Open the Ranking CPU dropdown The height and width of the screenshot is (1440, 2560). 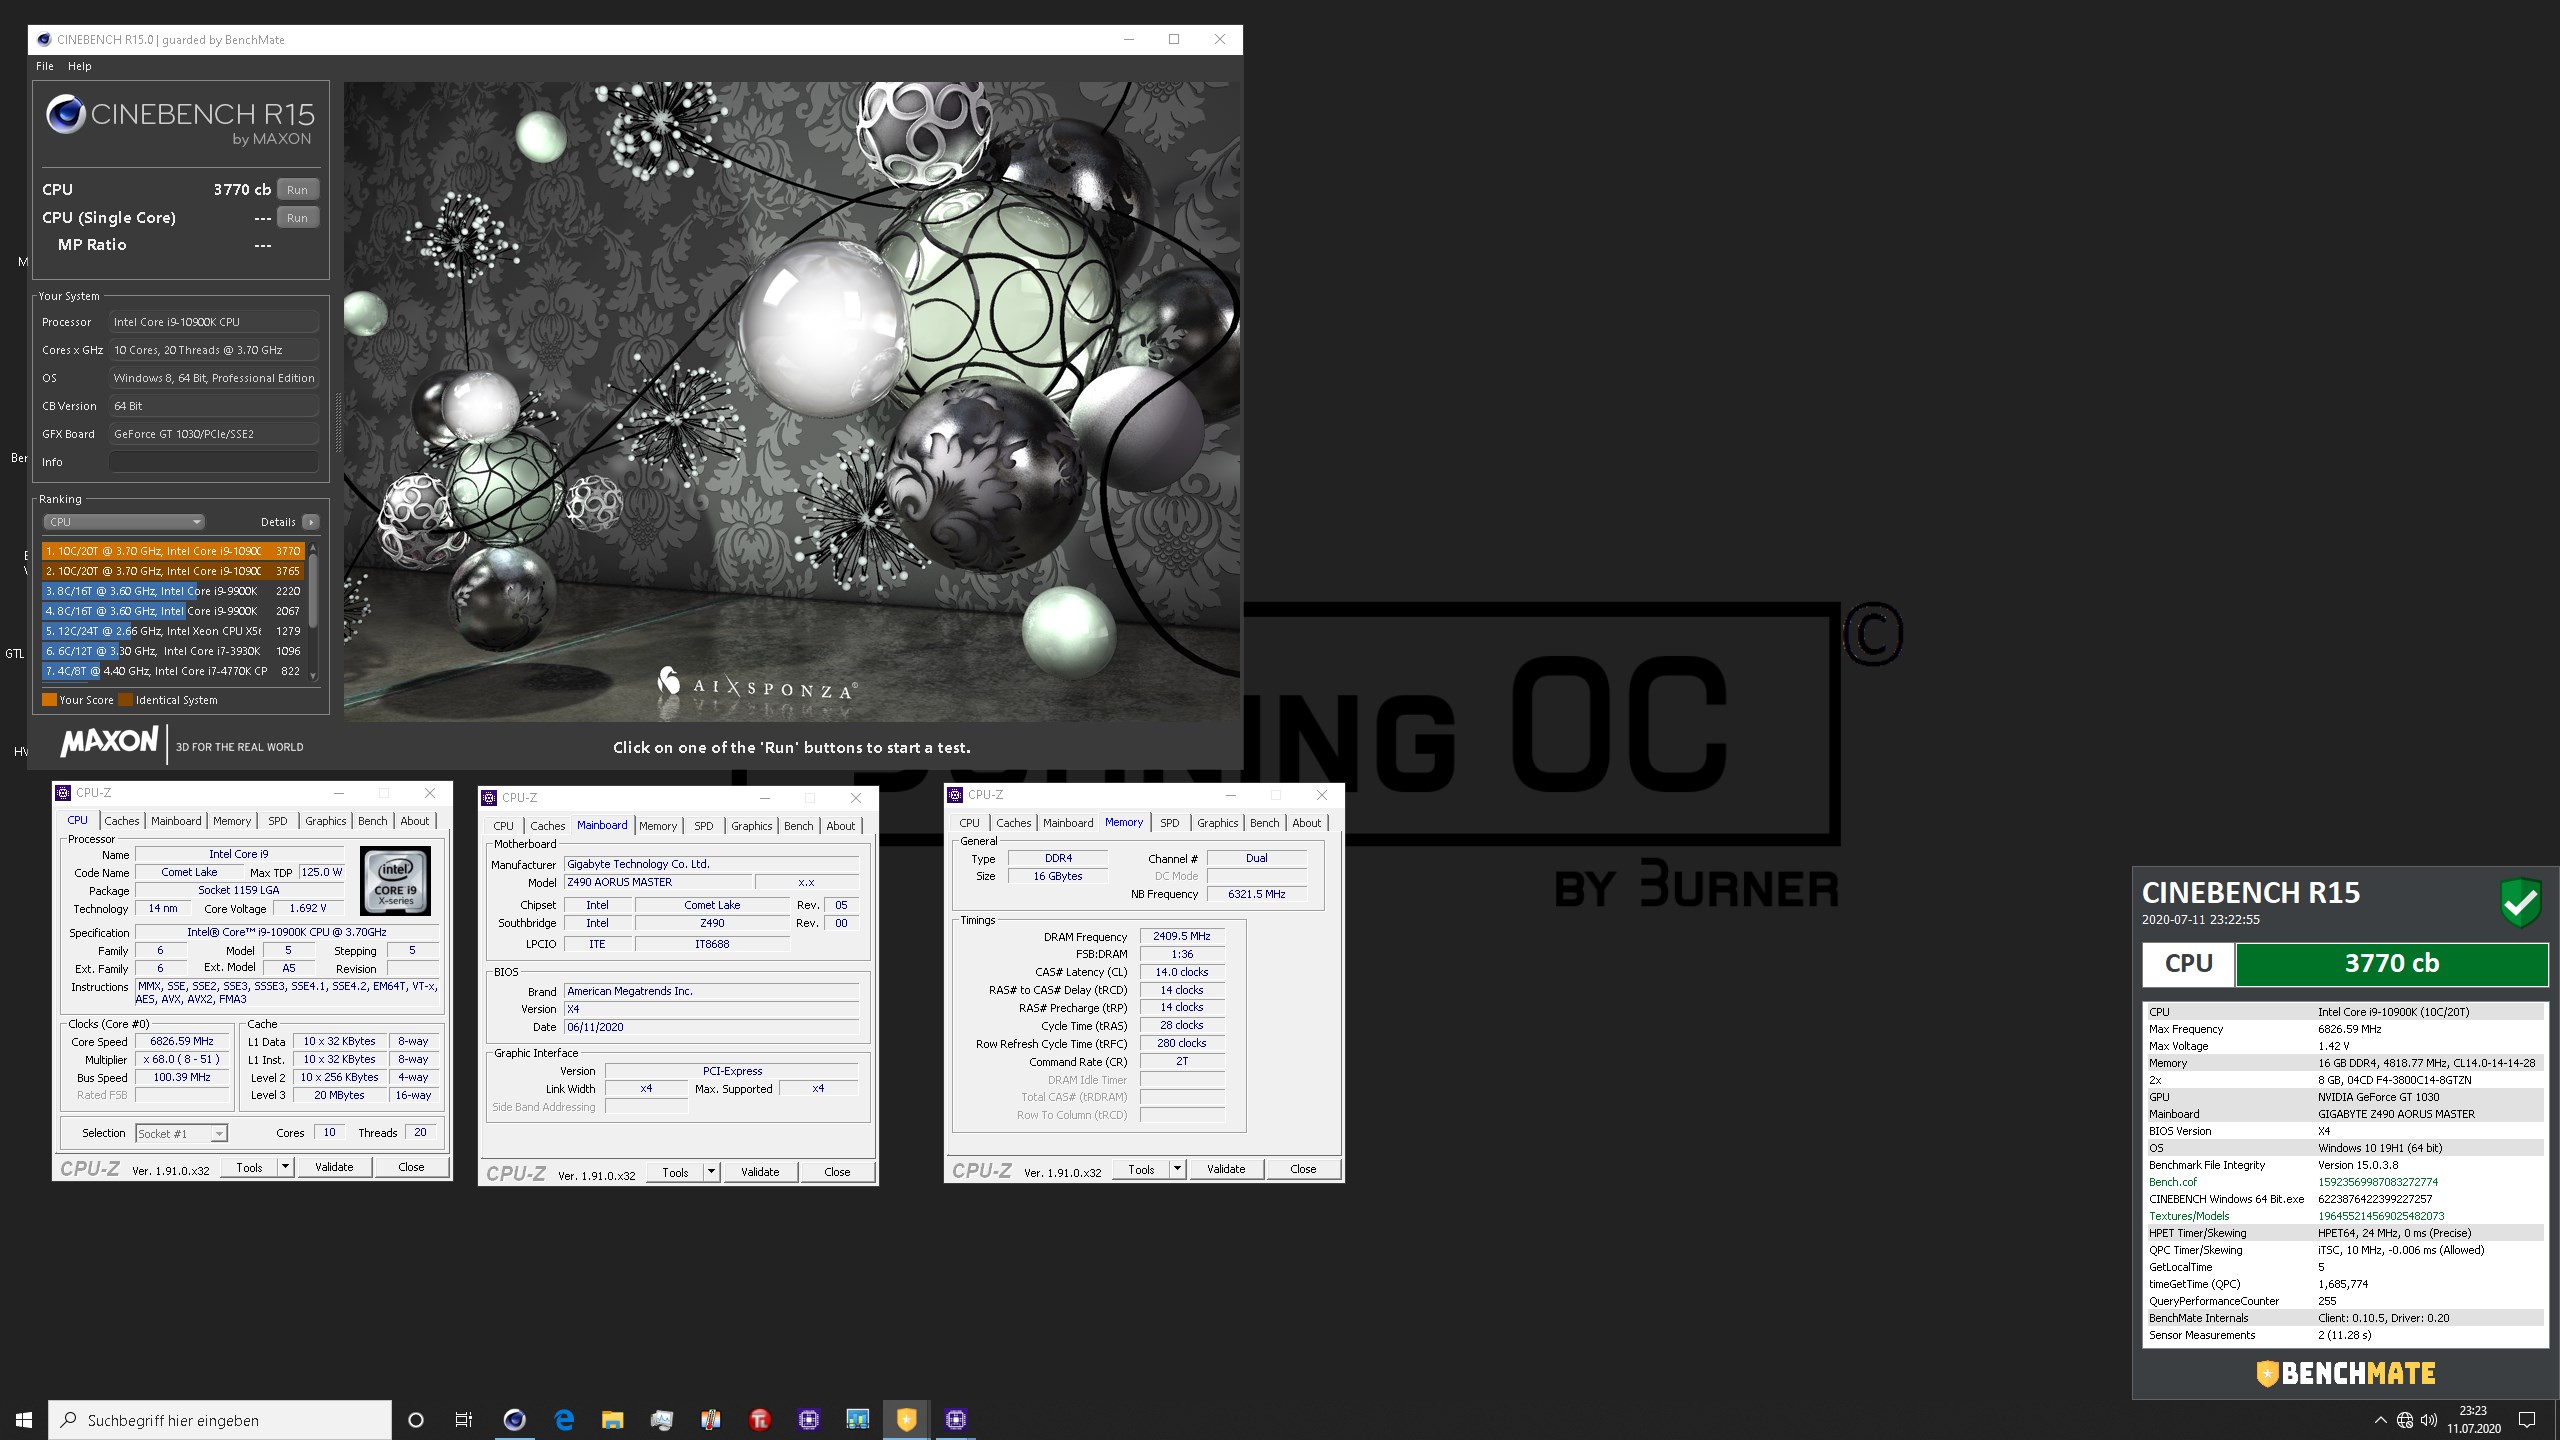[x=124, y=522]
